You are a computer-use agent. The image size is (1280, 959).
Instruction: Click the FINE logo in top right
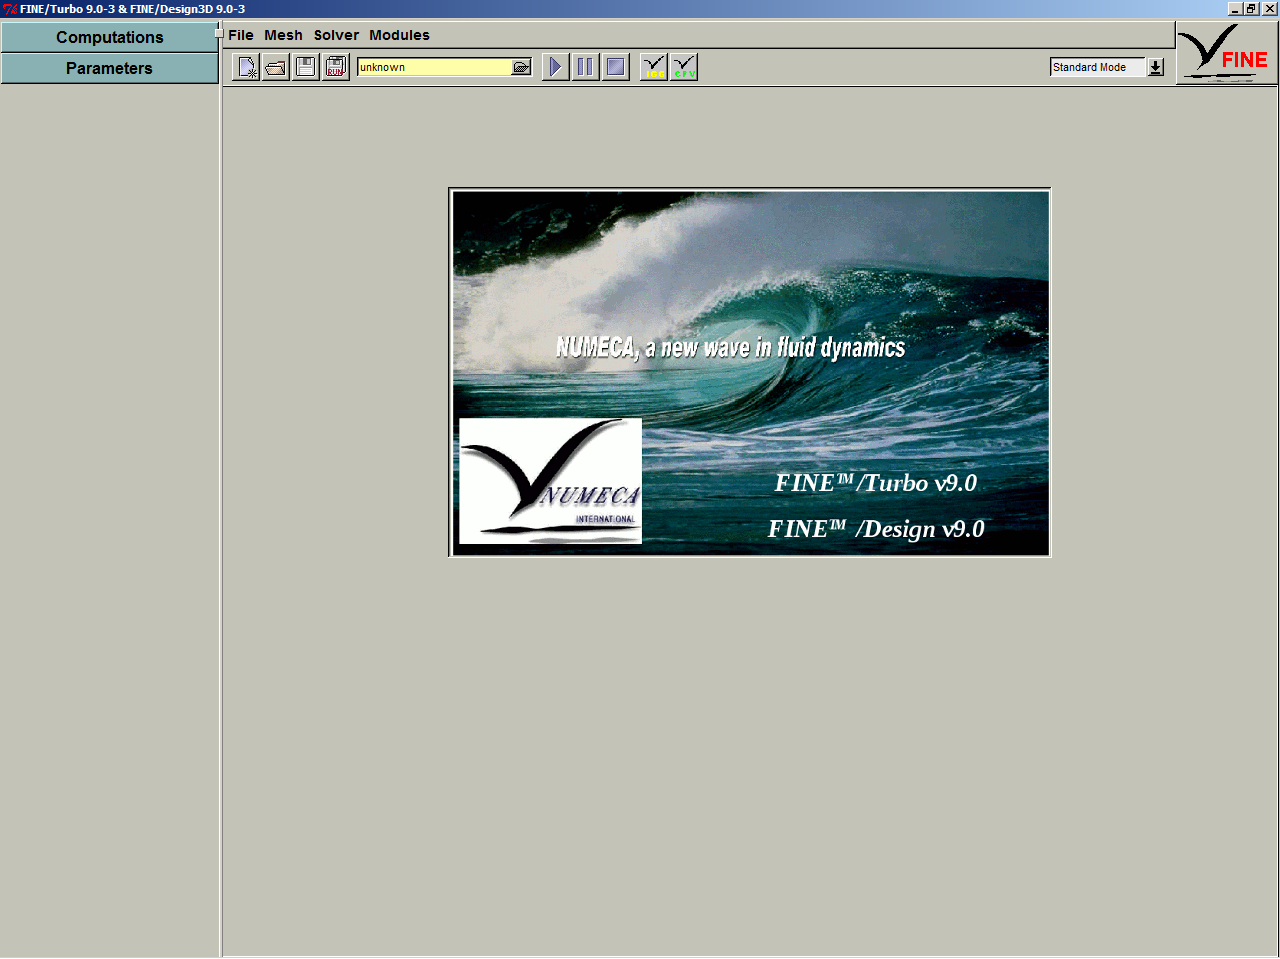pyautogui.click(x=1226, y=53)
